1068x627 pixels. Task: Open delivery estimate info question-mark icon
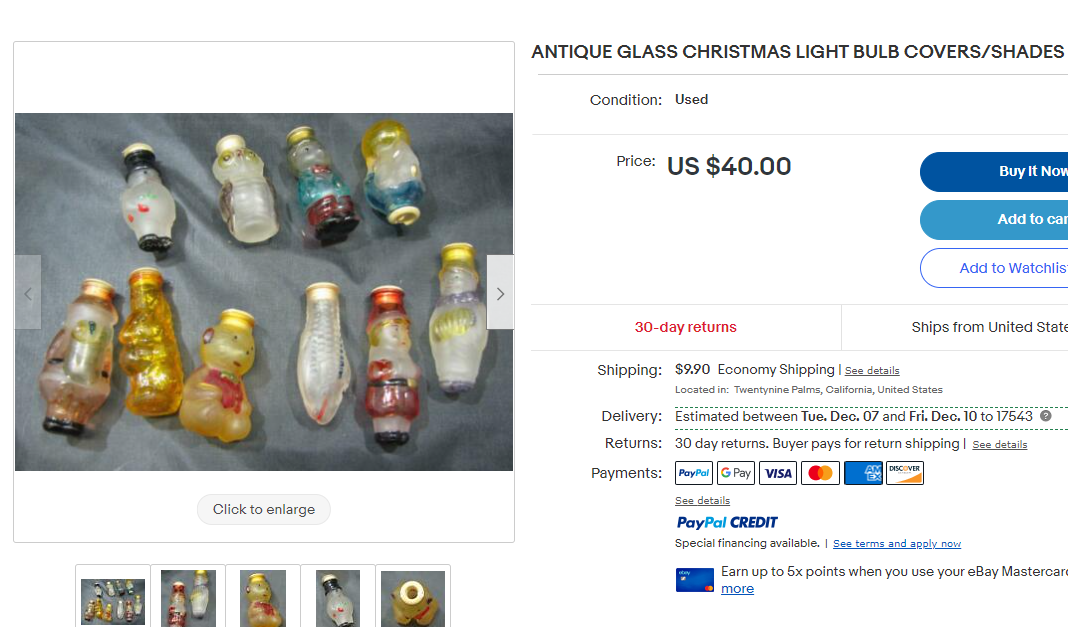[x=1046, y=416]
